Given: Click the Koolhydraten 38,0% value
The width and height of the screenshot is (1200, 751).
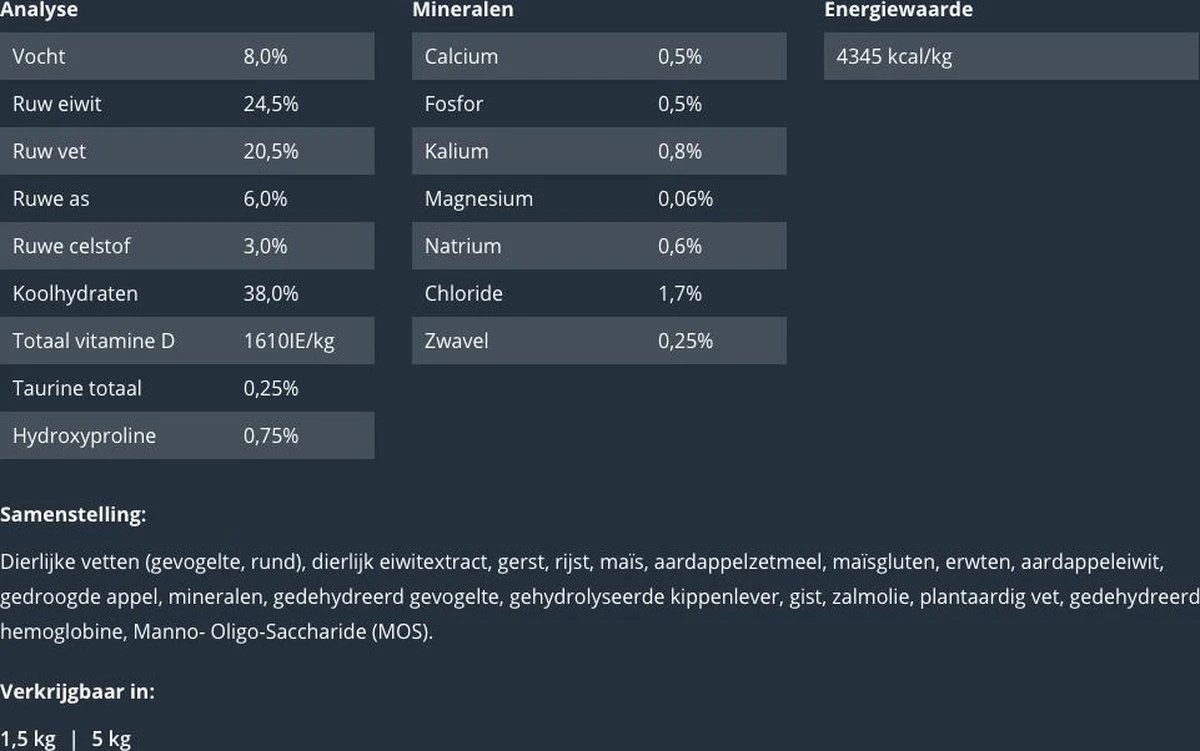Looking at the screenshot, I should 271,294.
